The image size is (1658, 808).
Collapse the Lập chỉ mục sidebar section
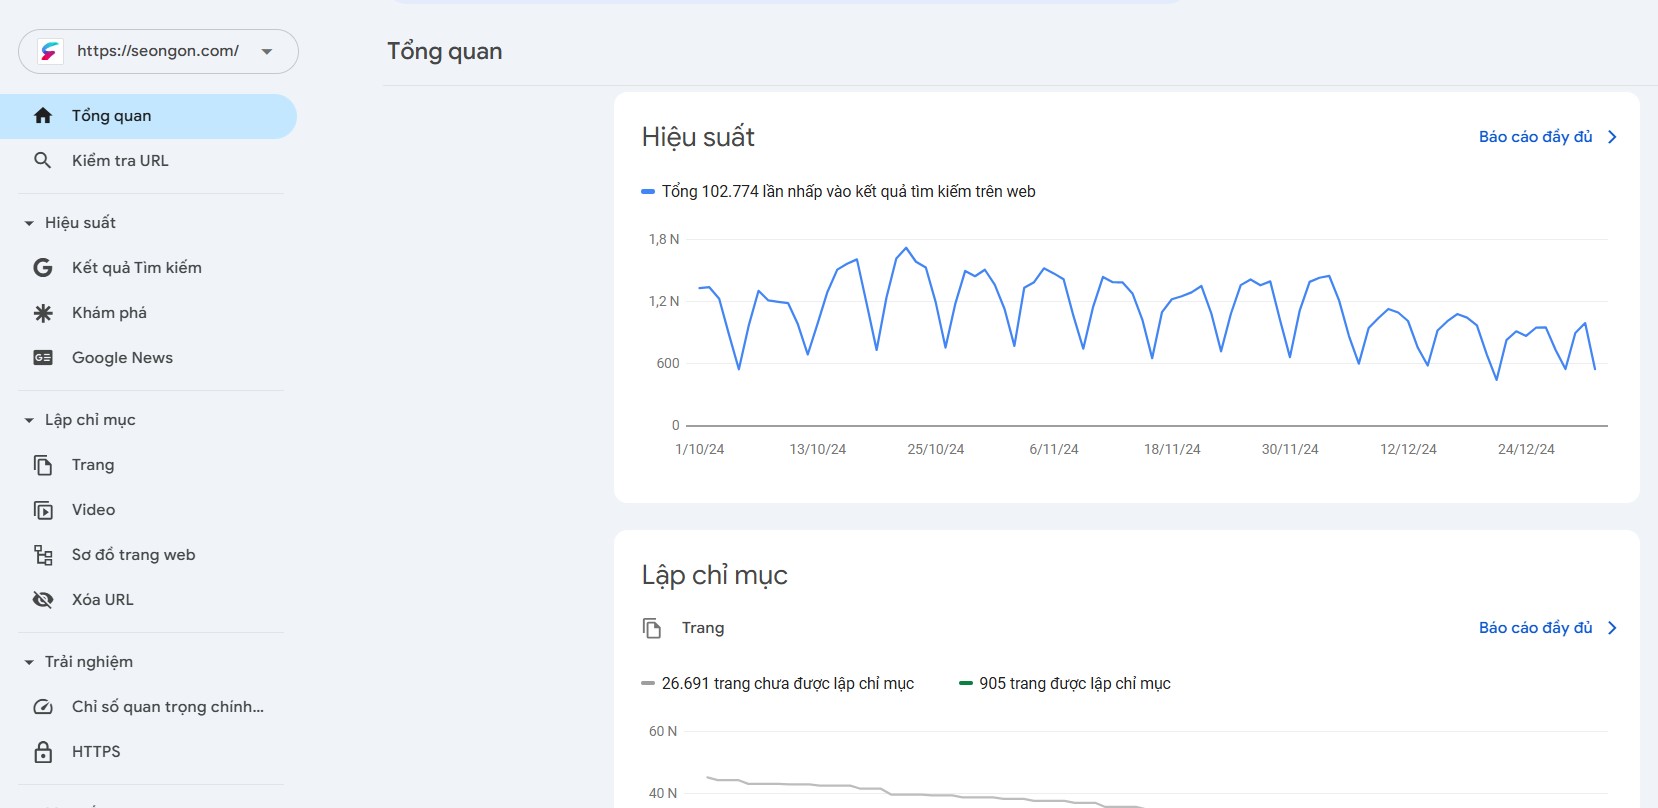[29, 420]
